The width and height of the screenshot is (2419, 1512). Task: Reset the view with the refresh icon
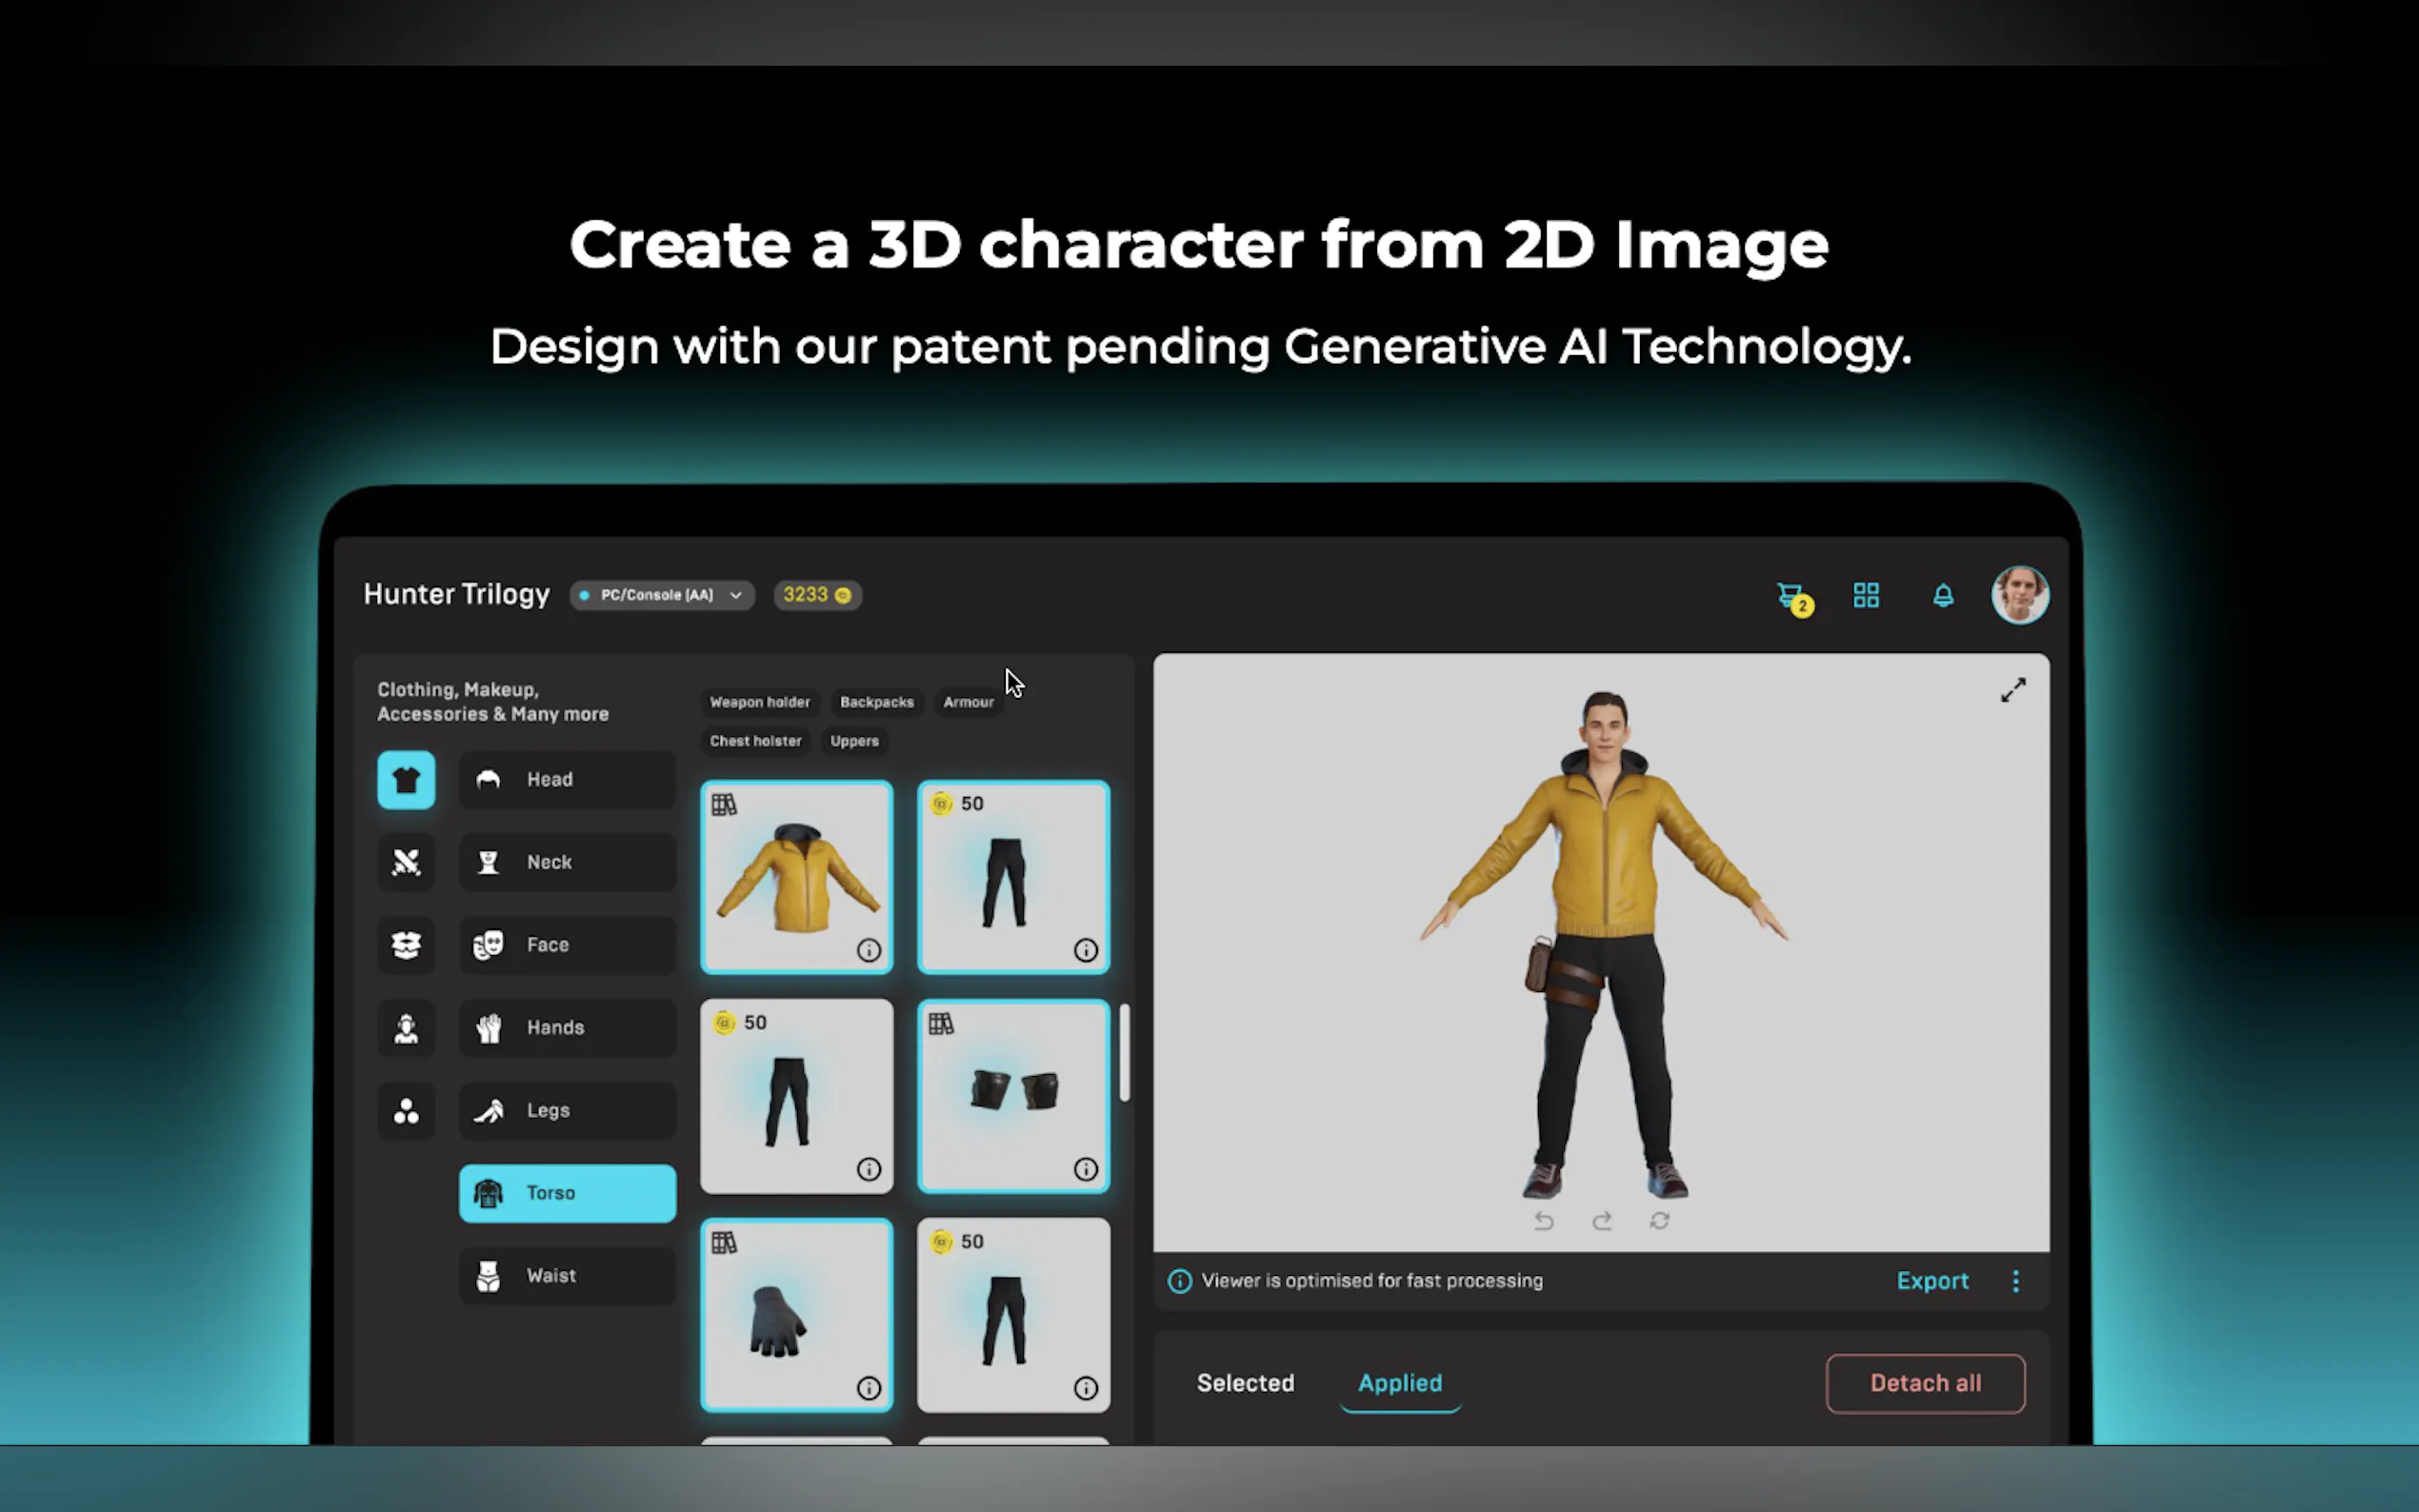click(x=1660, y=1221)
